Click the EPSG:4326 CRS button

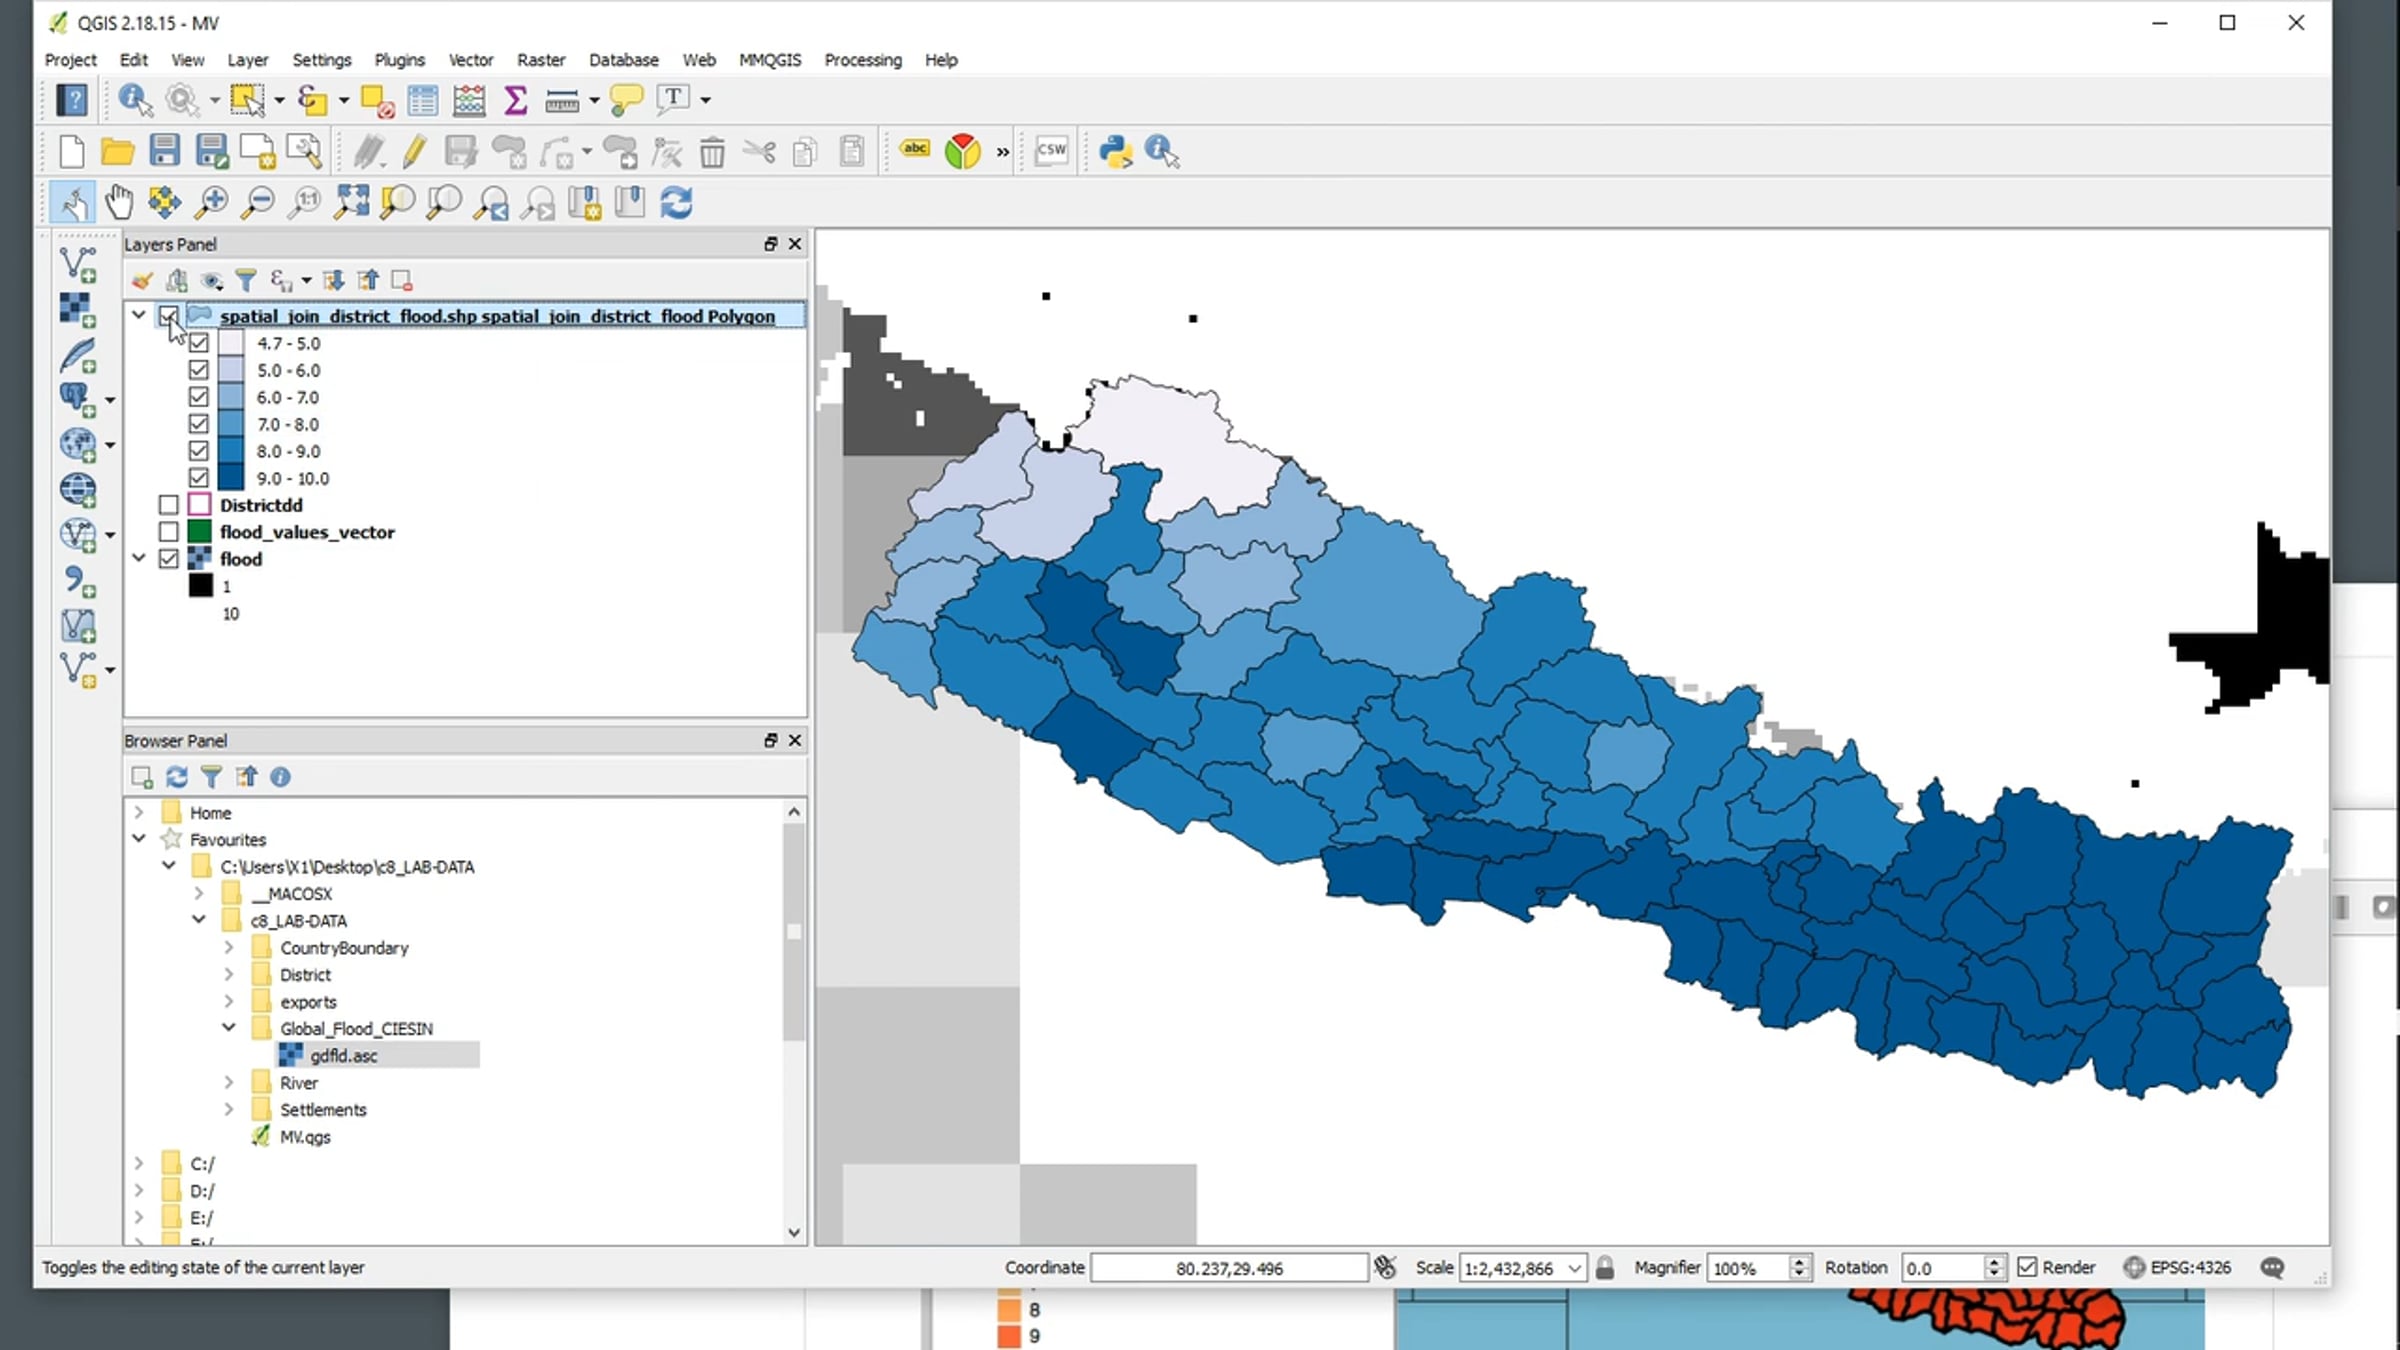pos(2178,1267)
